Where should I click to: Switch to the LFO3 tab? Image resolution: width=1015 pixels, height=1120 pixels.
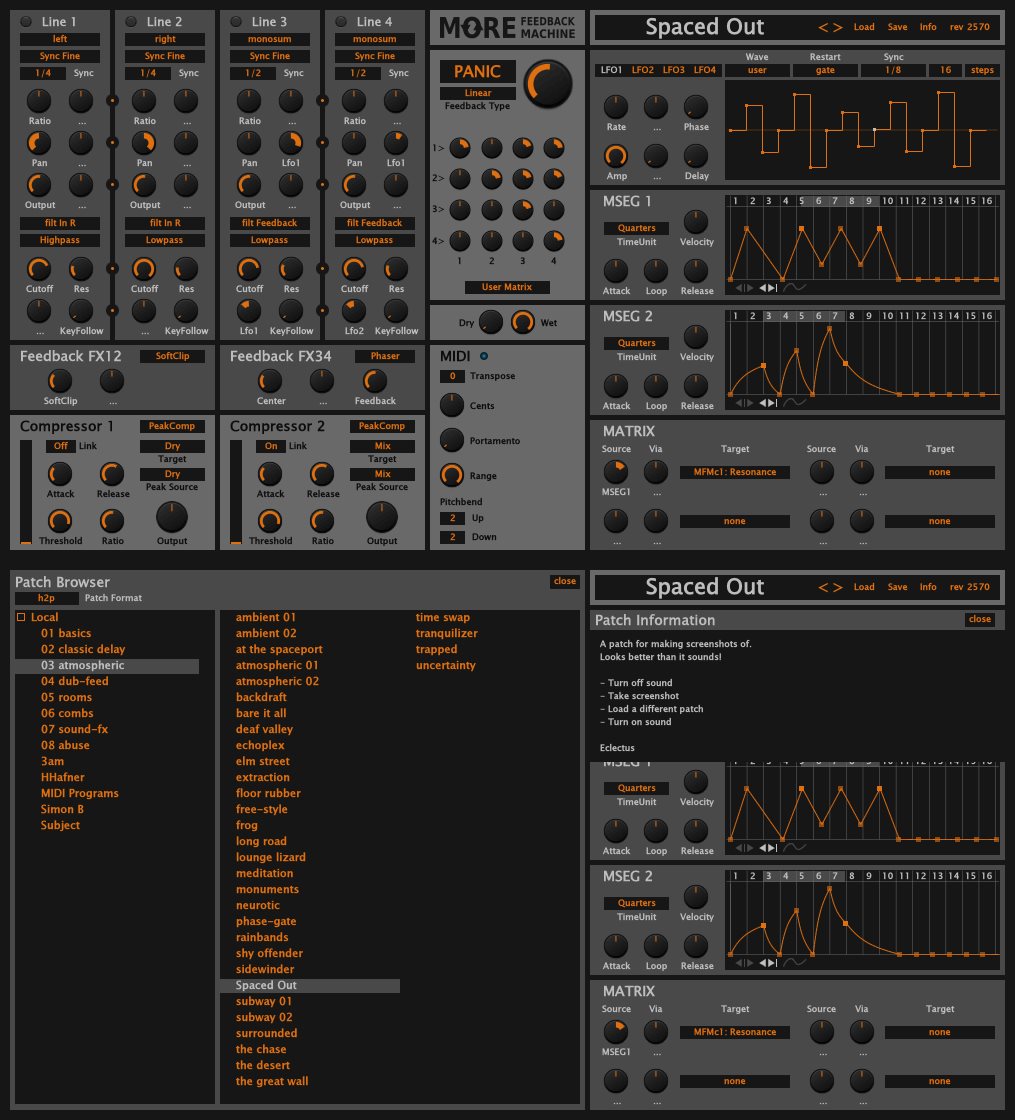tap(673, 70)
